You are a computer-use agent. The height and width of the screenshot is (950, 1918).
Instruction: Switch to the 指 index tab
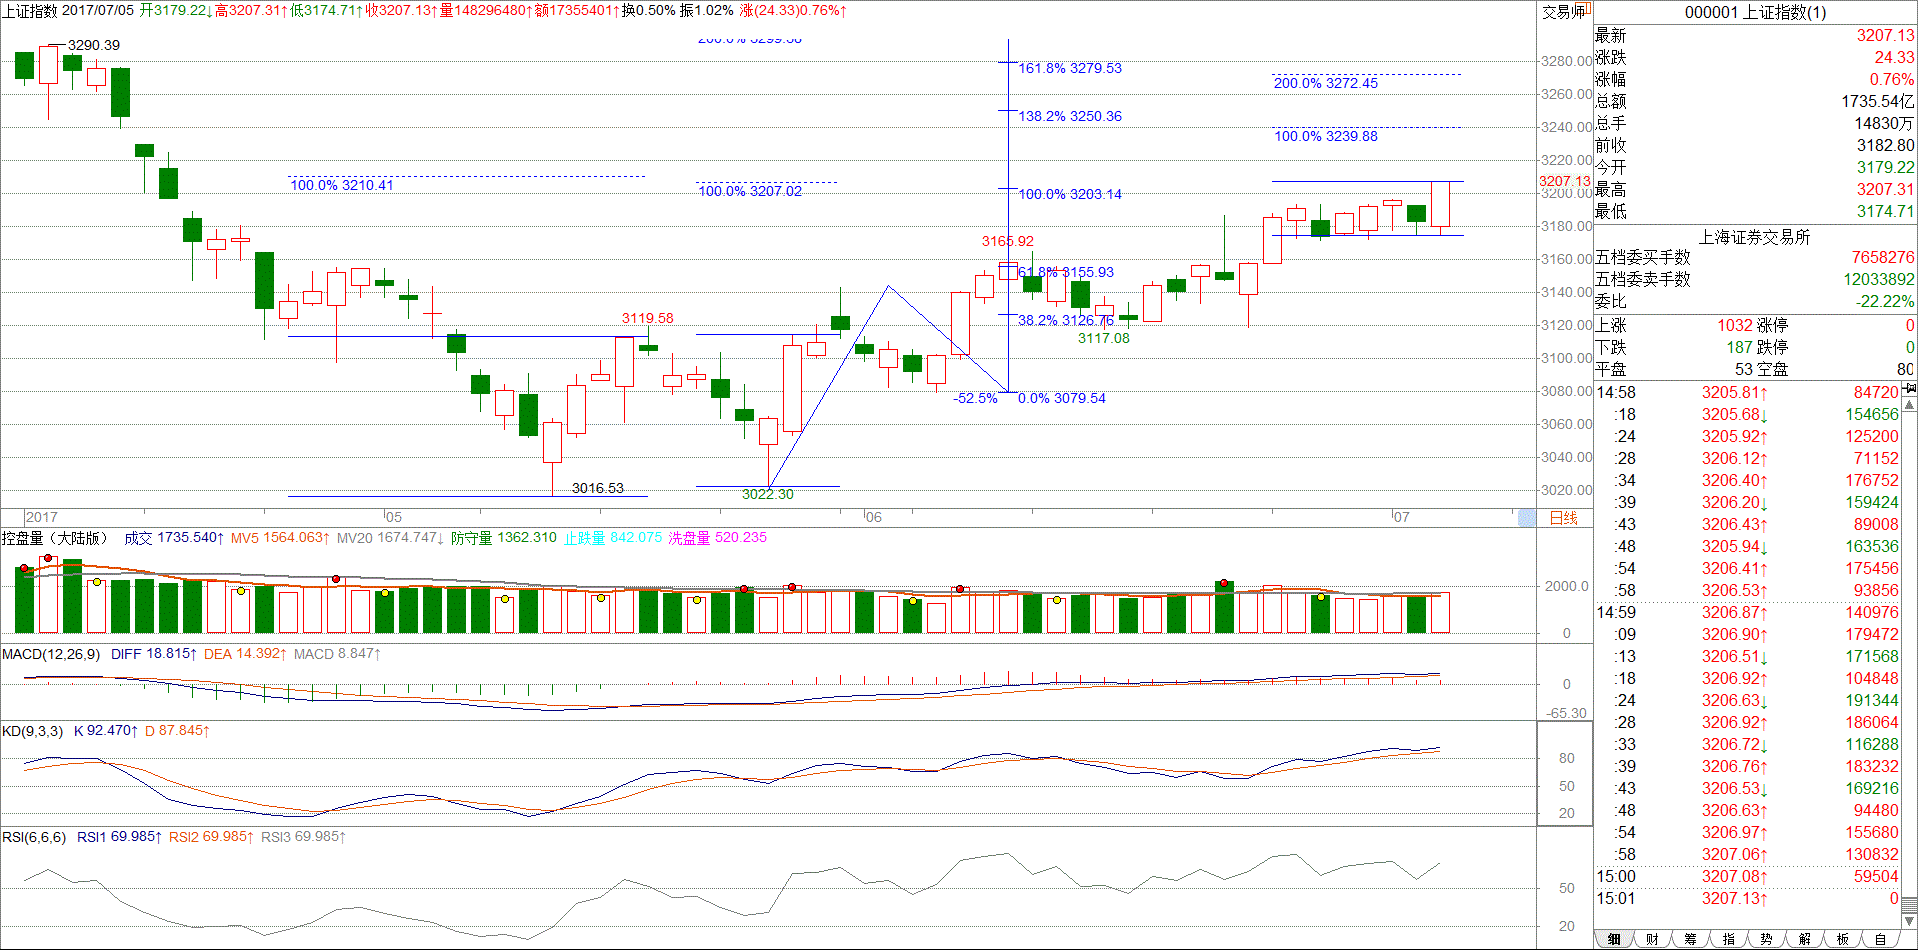pyautogui.click(x=1728, y=939)
